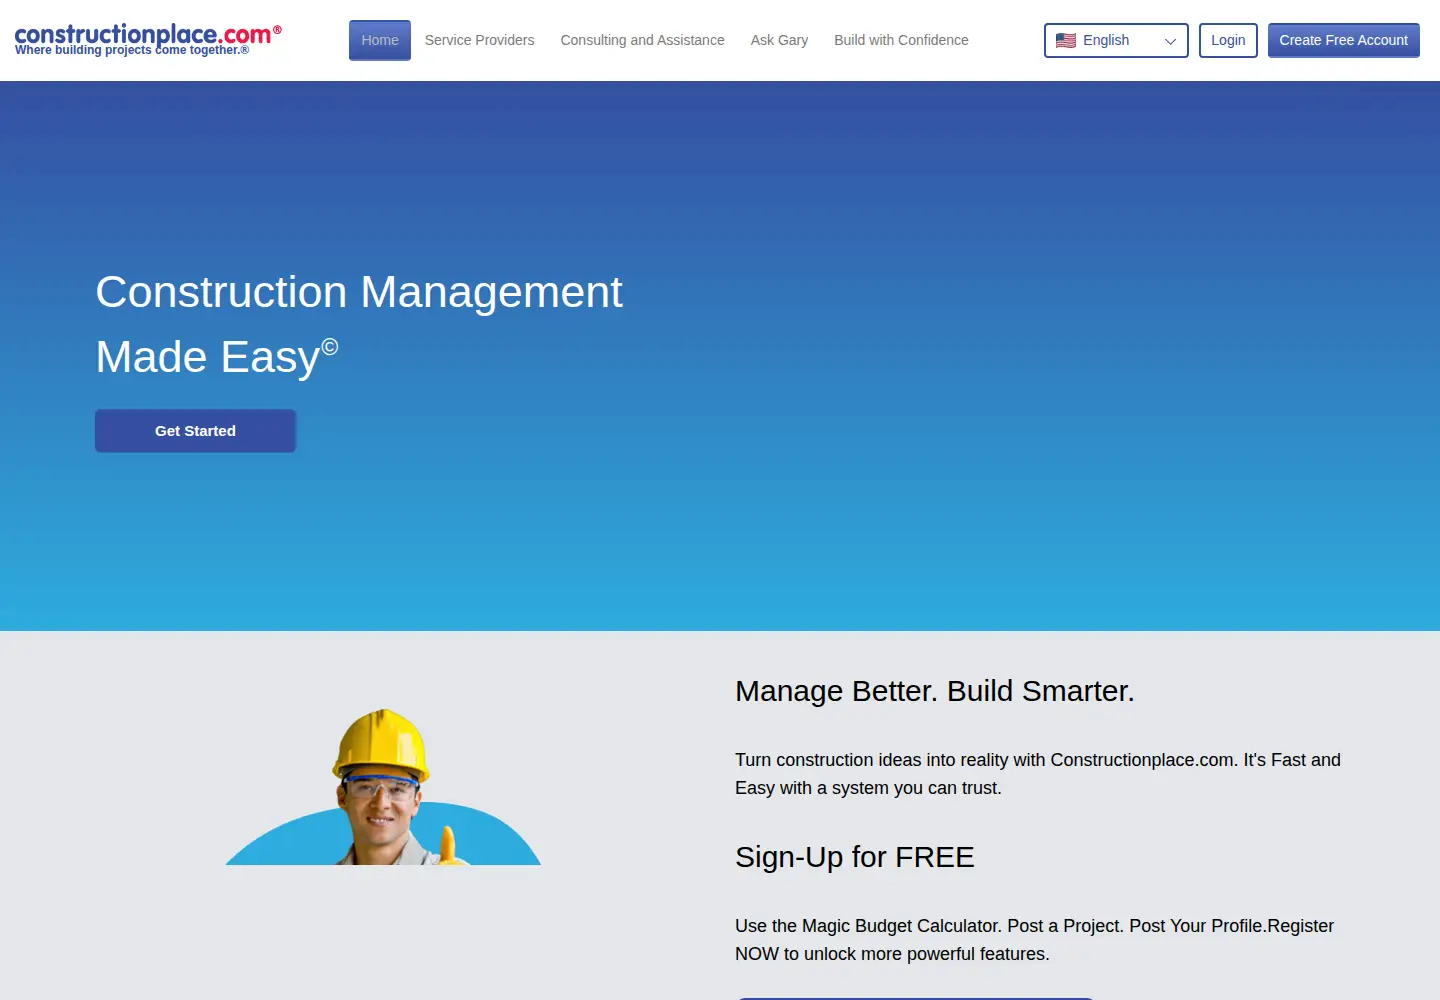Click the 'Where building projects come together' tagline
The image size is (1440, 1000).
tap(132, 50)
